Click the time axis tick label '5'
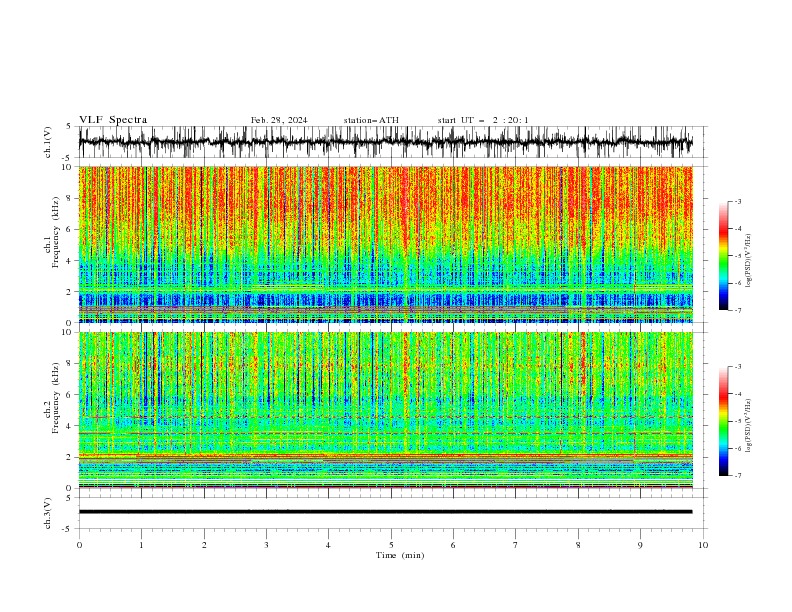 point(391,545)
